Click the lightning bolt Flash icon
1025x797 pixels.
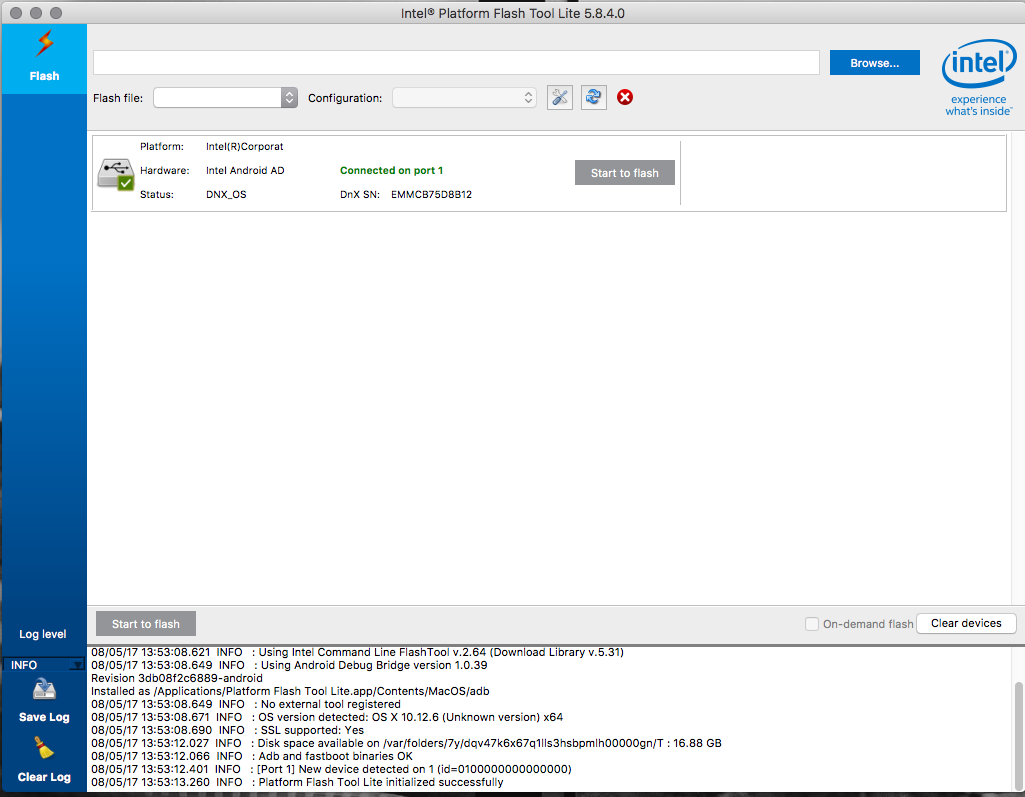pos(43,43)
